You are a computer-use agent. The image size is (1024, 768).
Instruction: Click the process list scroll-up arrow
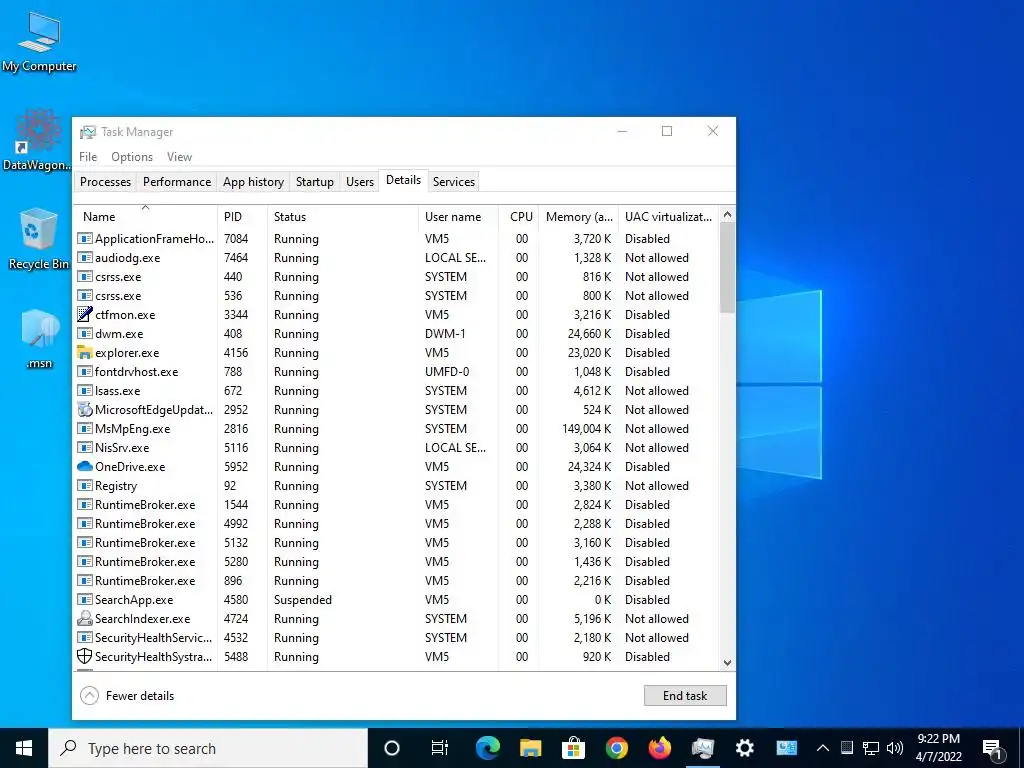(727, 214)
